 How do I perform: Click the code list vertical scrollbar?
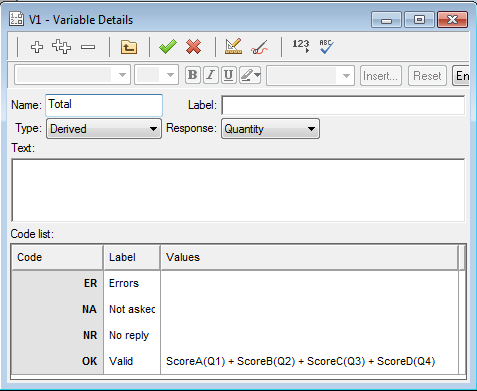462,309
